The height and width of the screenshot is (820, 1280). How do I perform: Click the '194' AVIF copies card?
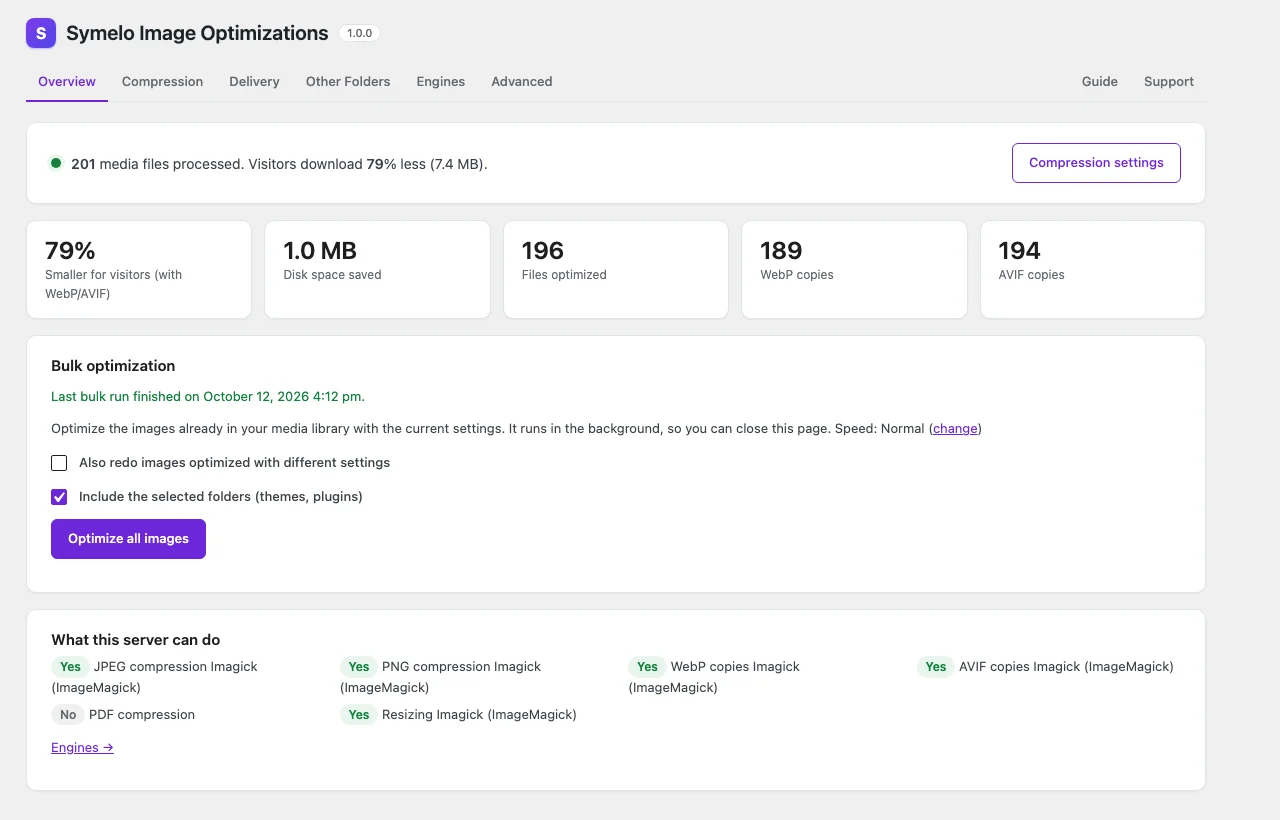coord(1093,270)
